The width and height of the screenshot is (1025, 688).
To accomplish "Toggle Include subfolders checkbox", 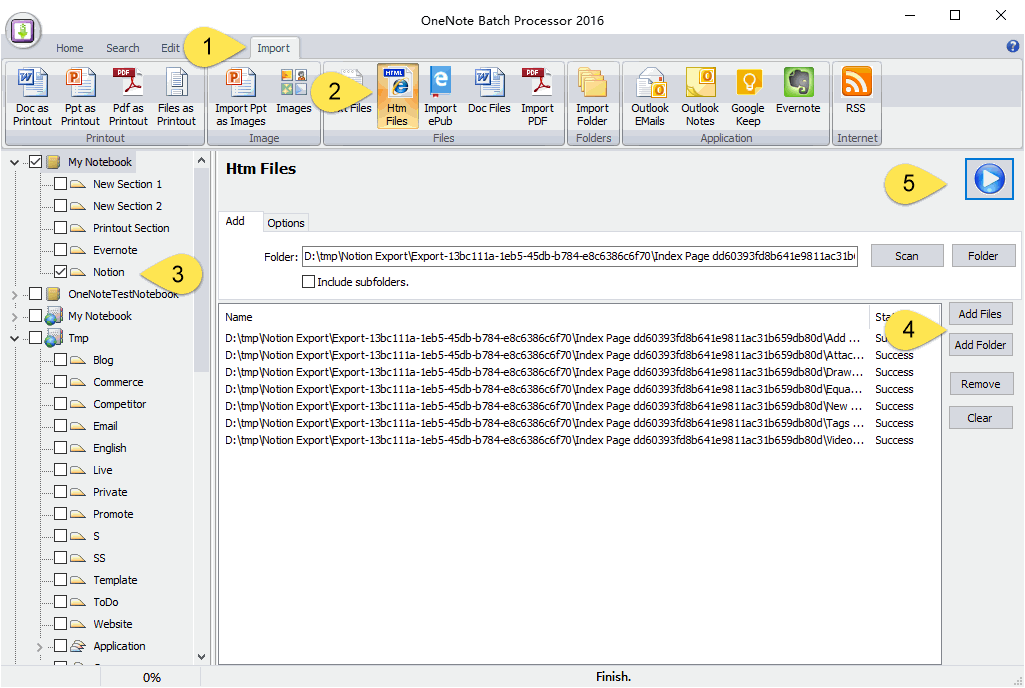I will [x=308, y=282].
